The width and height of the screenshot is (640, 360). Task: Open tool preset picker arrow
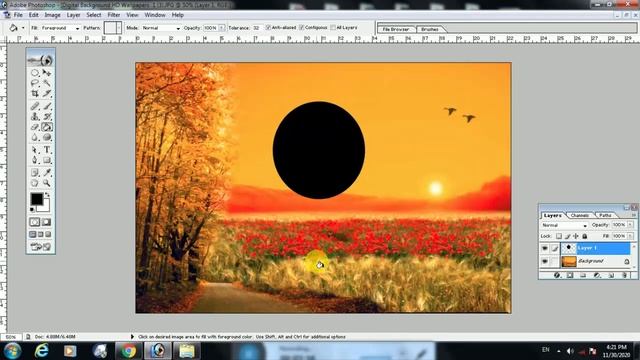click(23, 28)
